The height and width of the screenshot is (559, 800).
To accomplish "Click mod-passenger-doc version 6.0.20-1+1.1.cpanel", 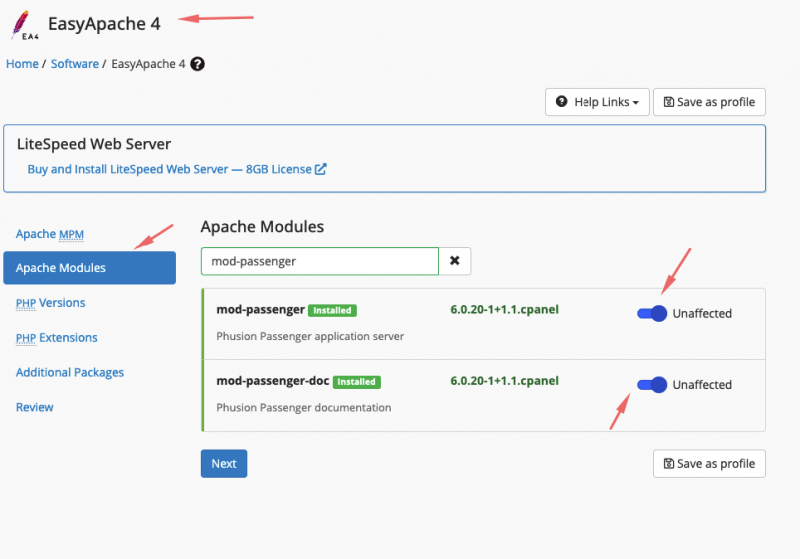I will [504, 381].
